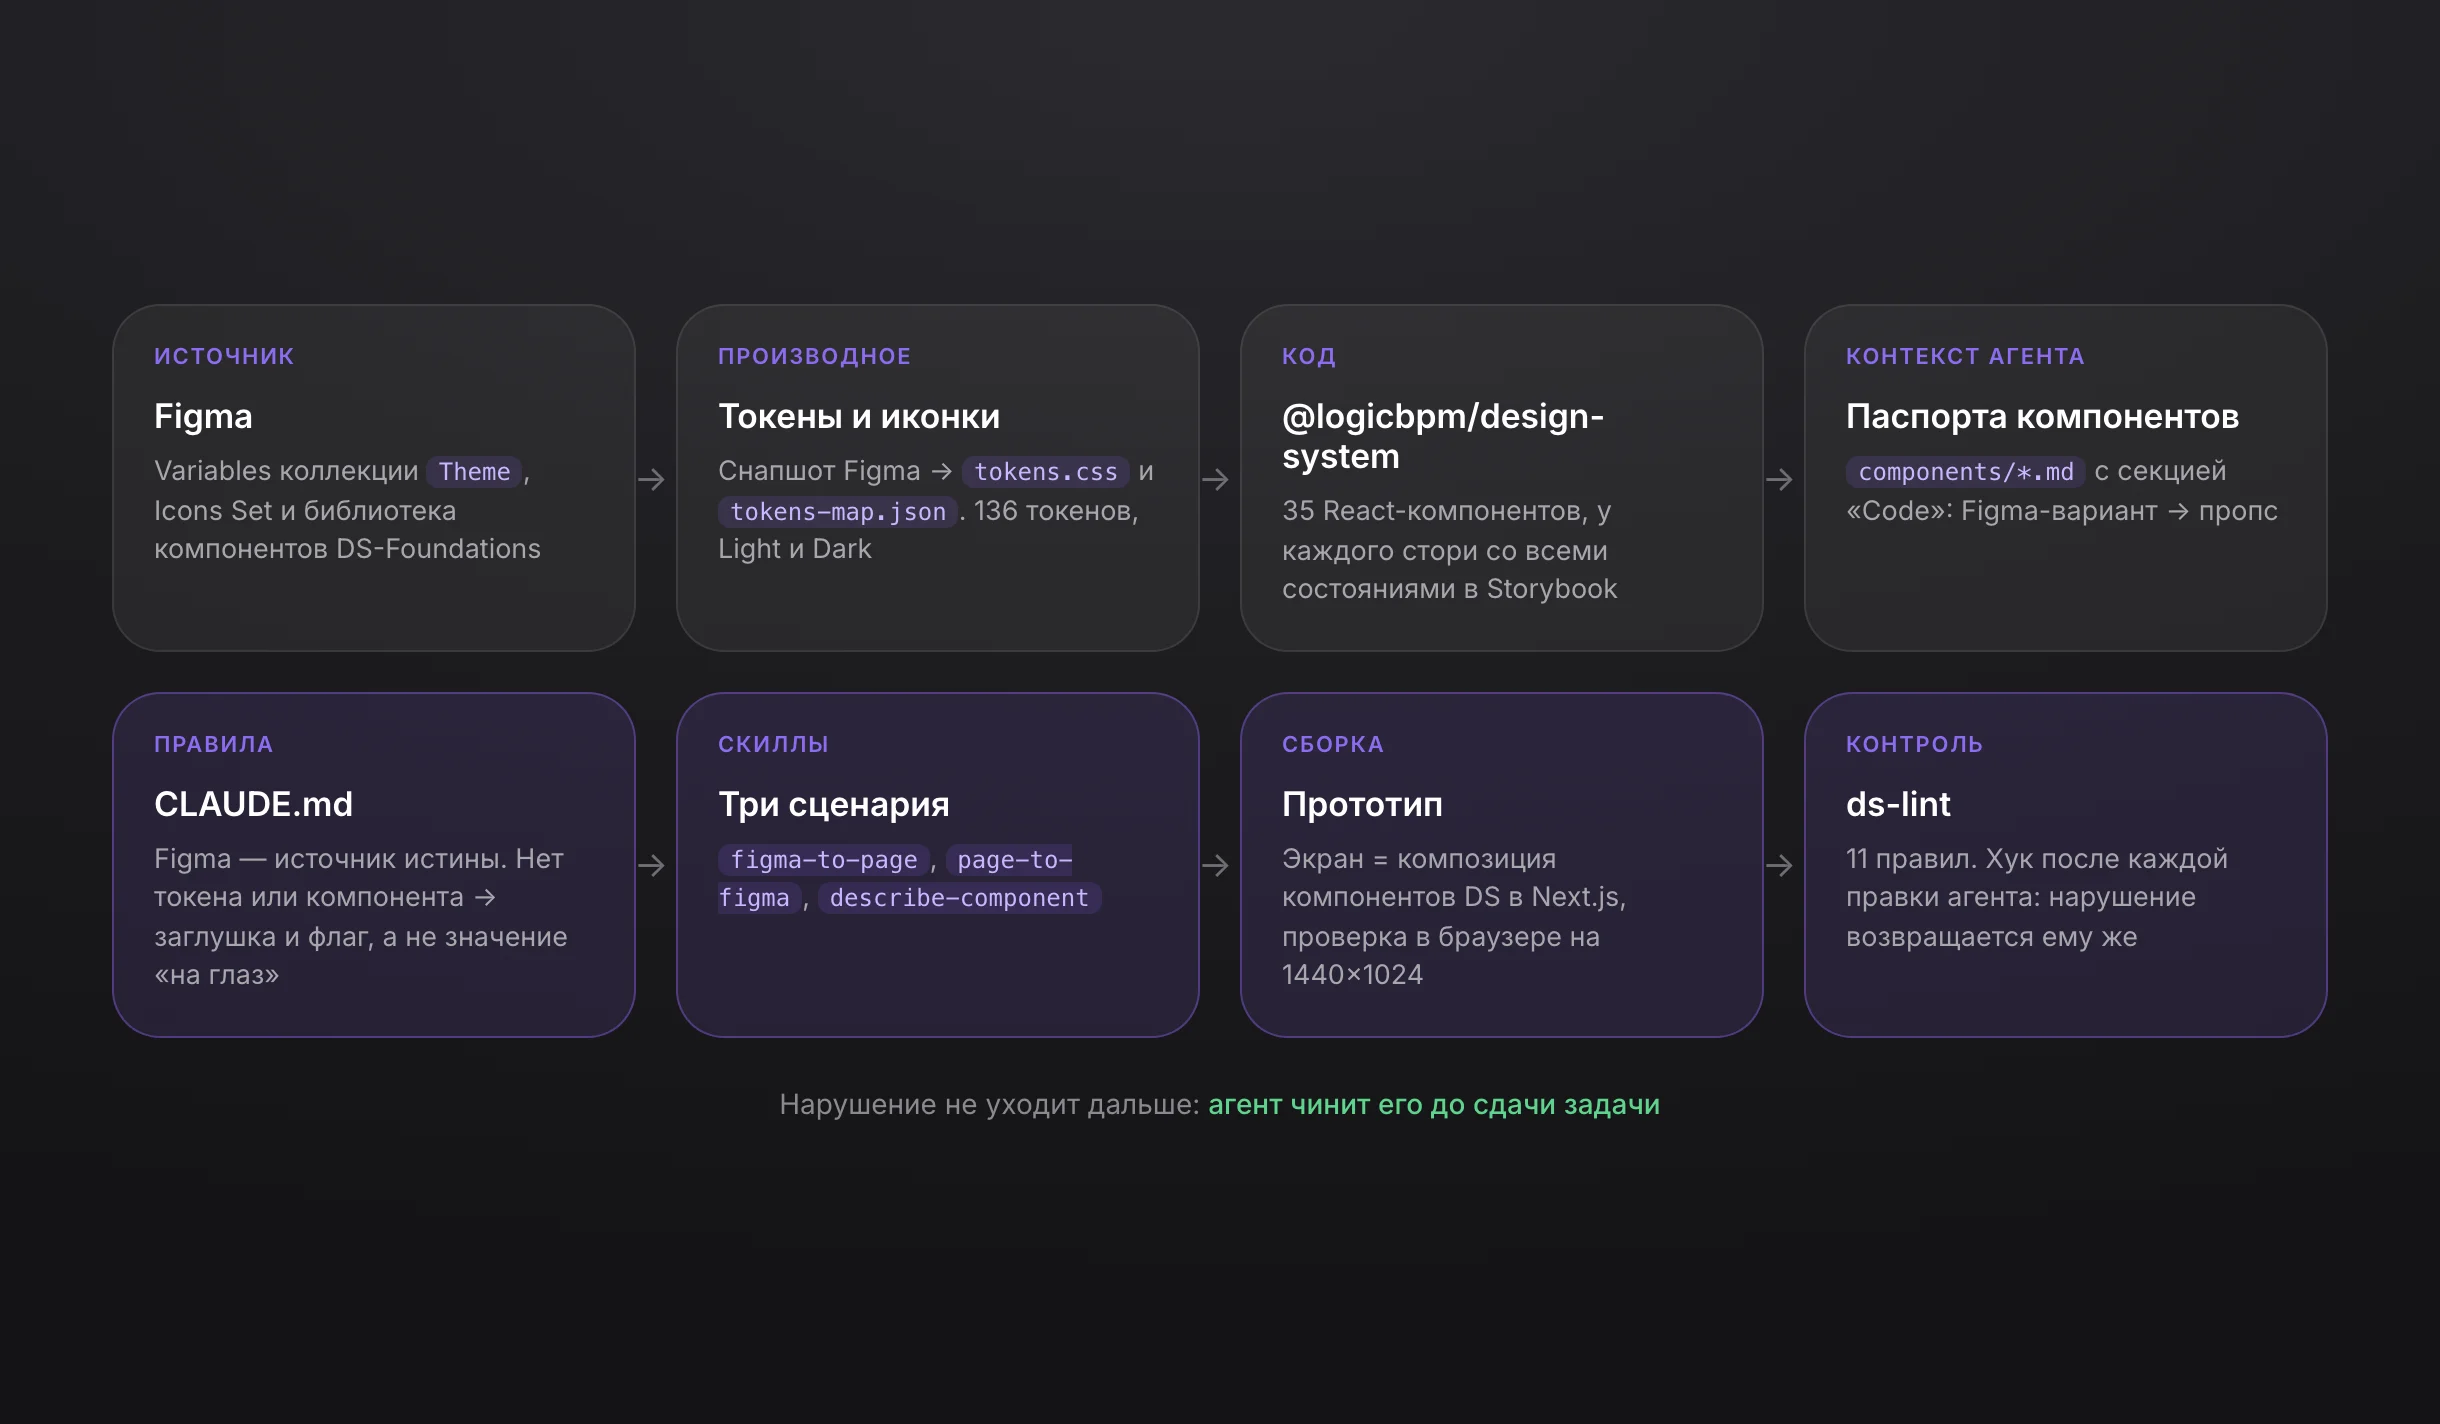Click the 11 правил description text
The width and height of the screenshot is (2440, 1424).
pos(2037,897)
